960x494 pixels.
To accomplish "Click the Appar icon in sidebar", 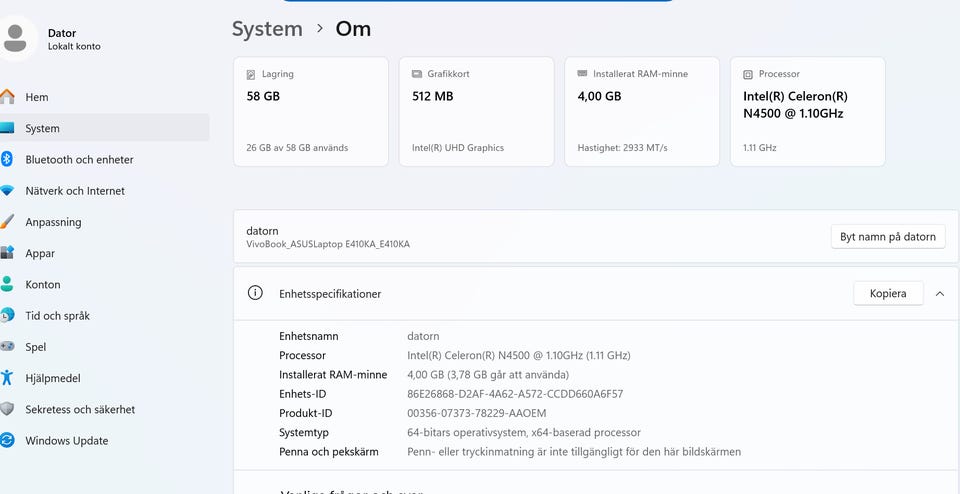I will 7,253.
